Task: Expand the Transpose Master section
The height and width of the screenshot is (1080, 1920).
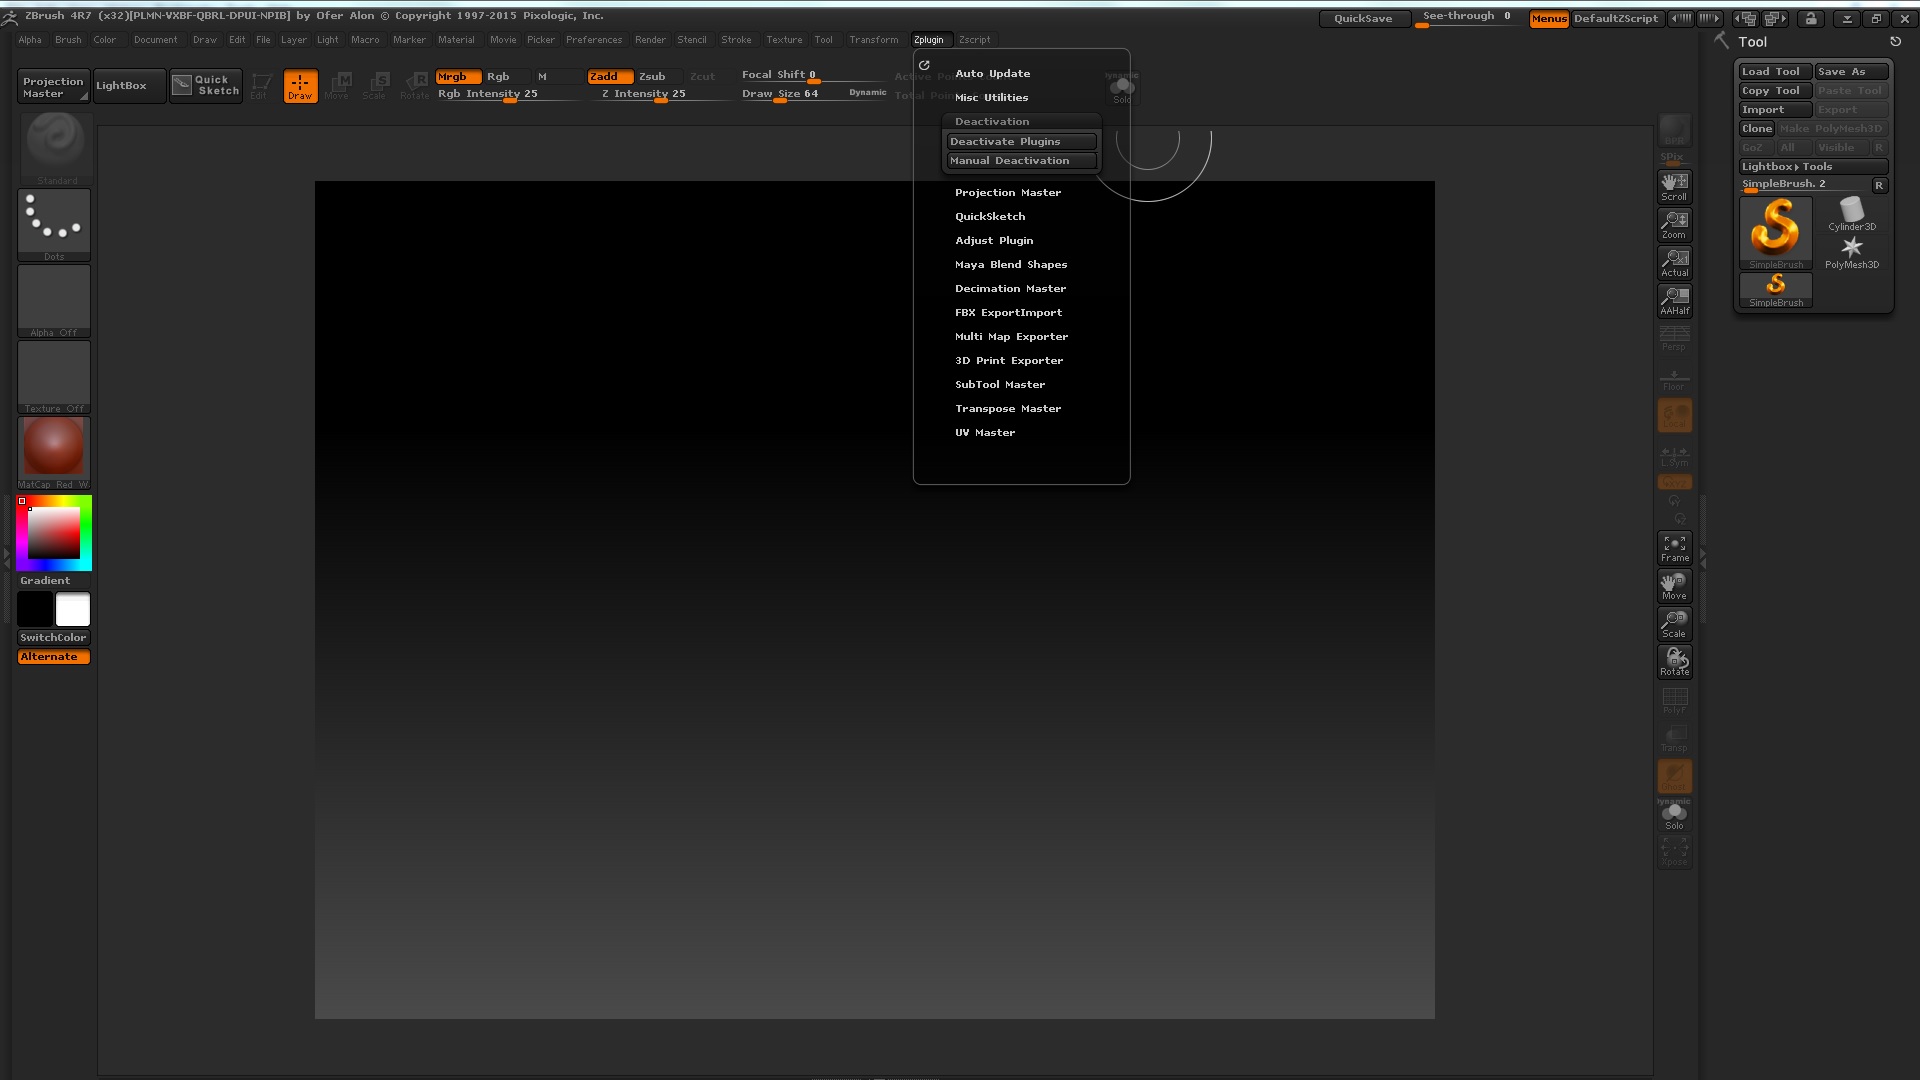Action: [1007, 409]
